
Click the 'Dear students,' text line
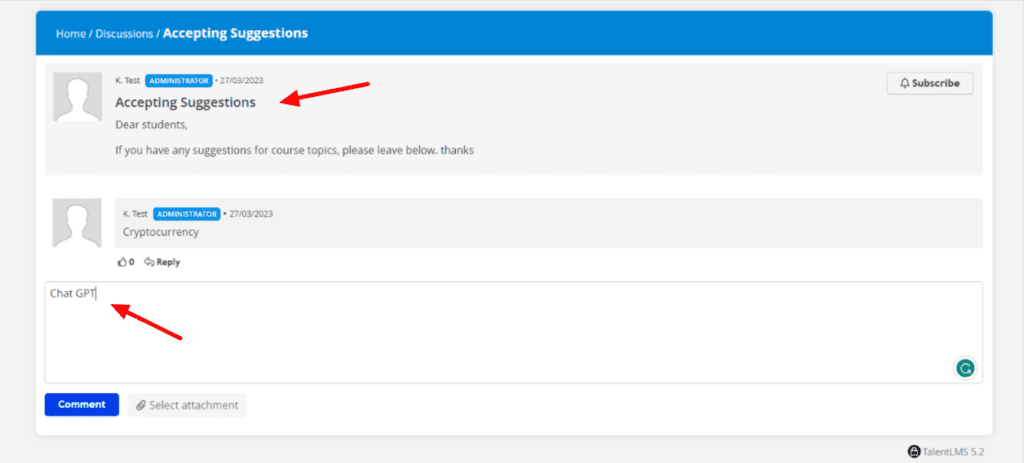152,124
